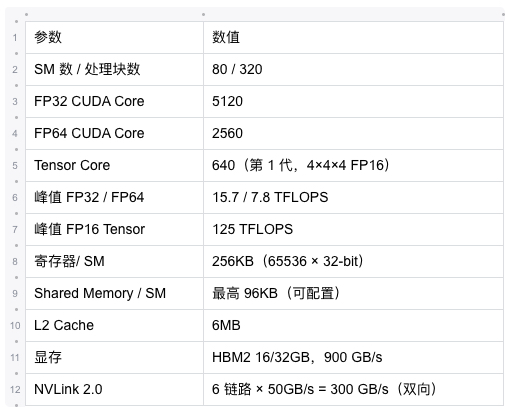Select row number 5 header
The image size is (508, 411).
click(15, 166)
